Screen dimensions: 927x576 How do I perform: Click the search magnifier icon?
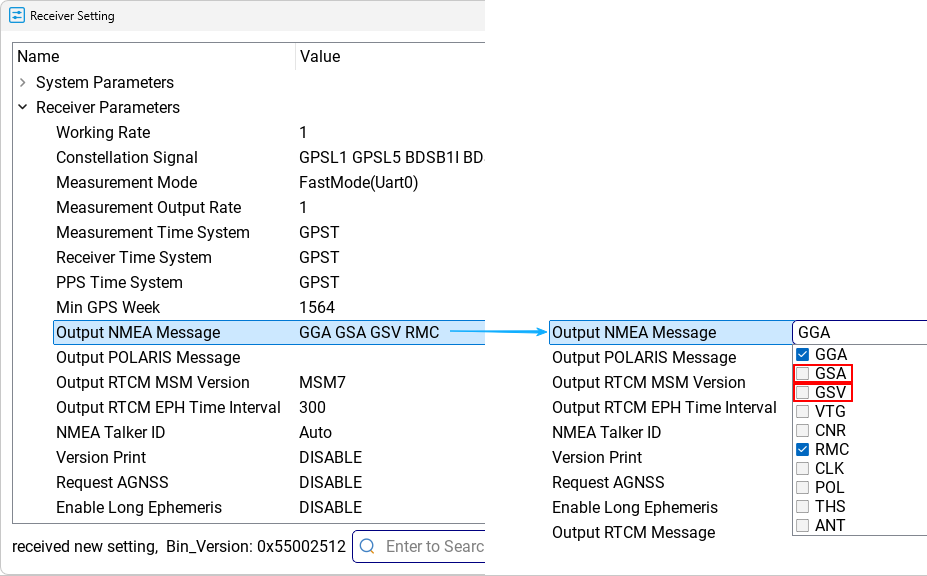367,546
